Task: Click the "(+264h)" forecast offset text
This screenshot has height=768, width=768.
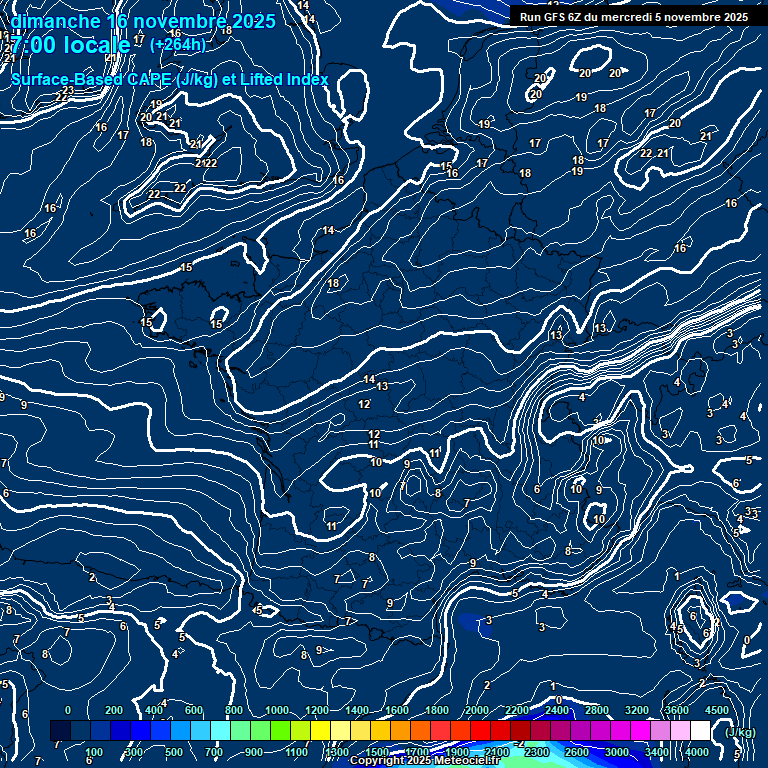Action: pos(177,45)
